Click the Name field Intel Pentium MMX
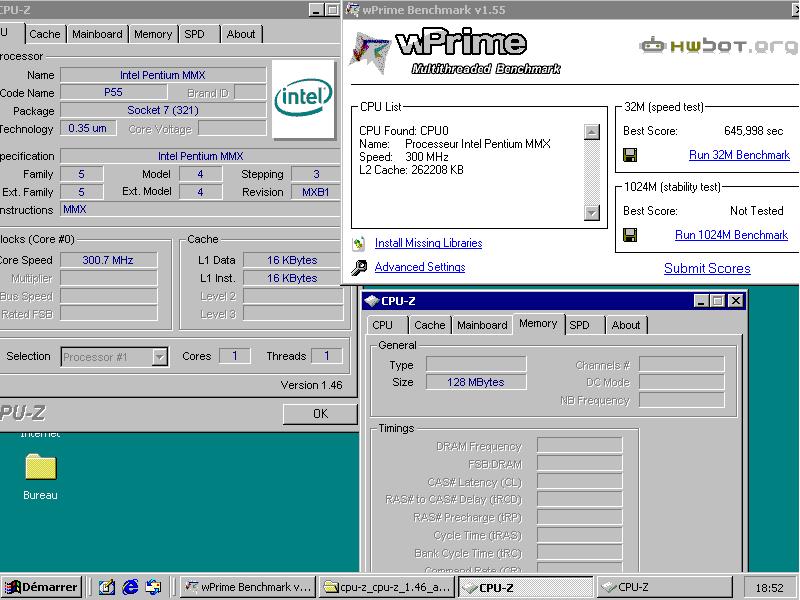The width and height of the screenshot is (800, 600). 163,75
